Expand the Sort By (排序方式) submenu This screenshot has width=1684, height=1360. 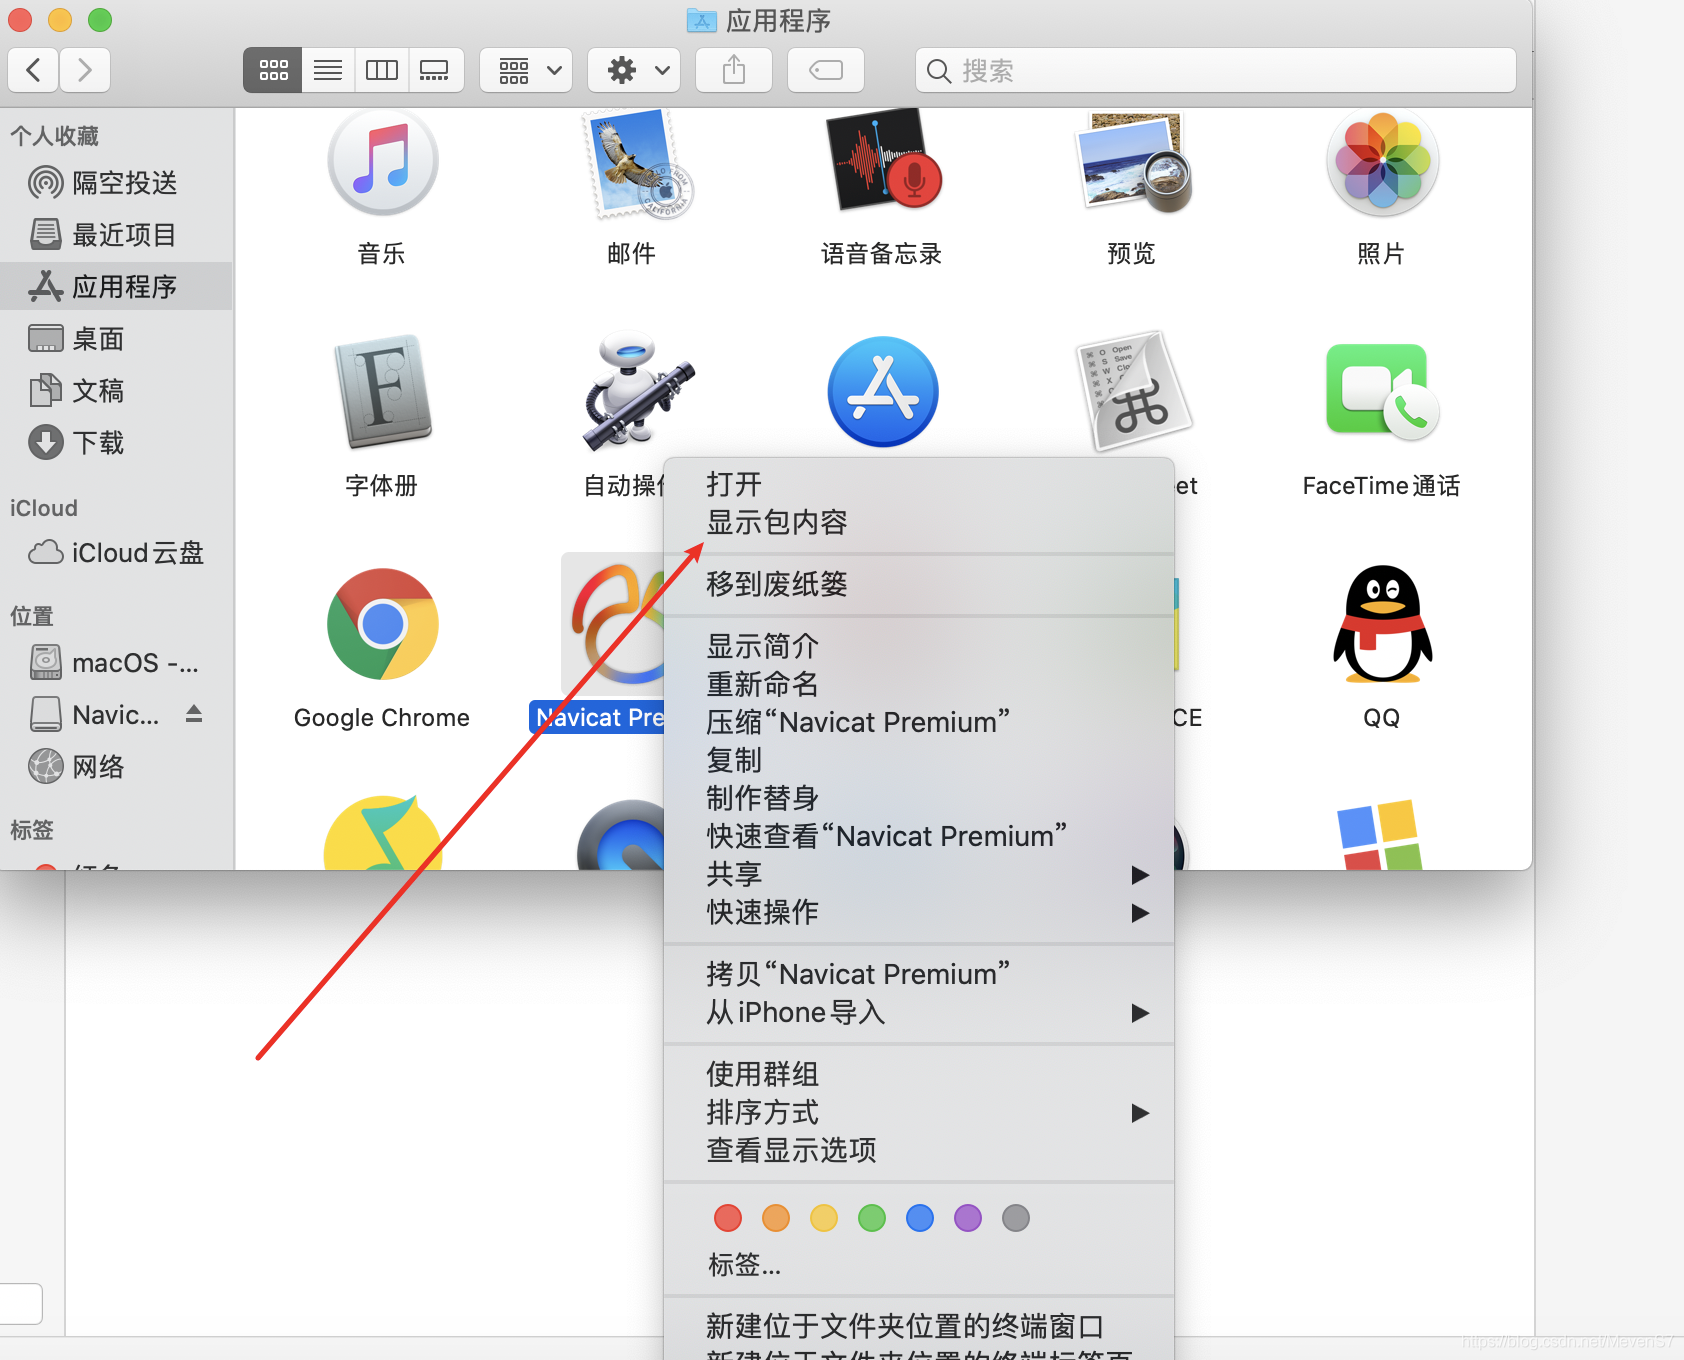click(x=919, y=1113)
